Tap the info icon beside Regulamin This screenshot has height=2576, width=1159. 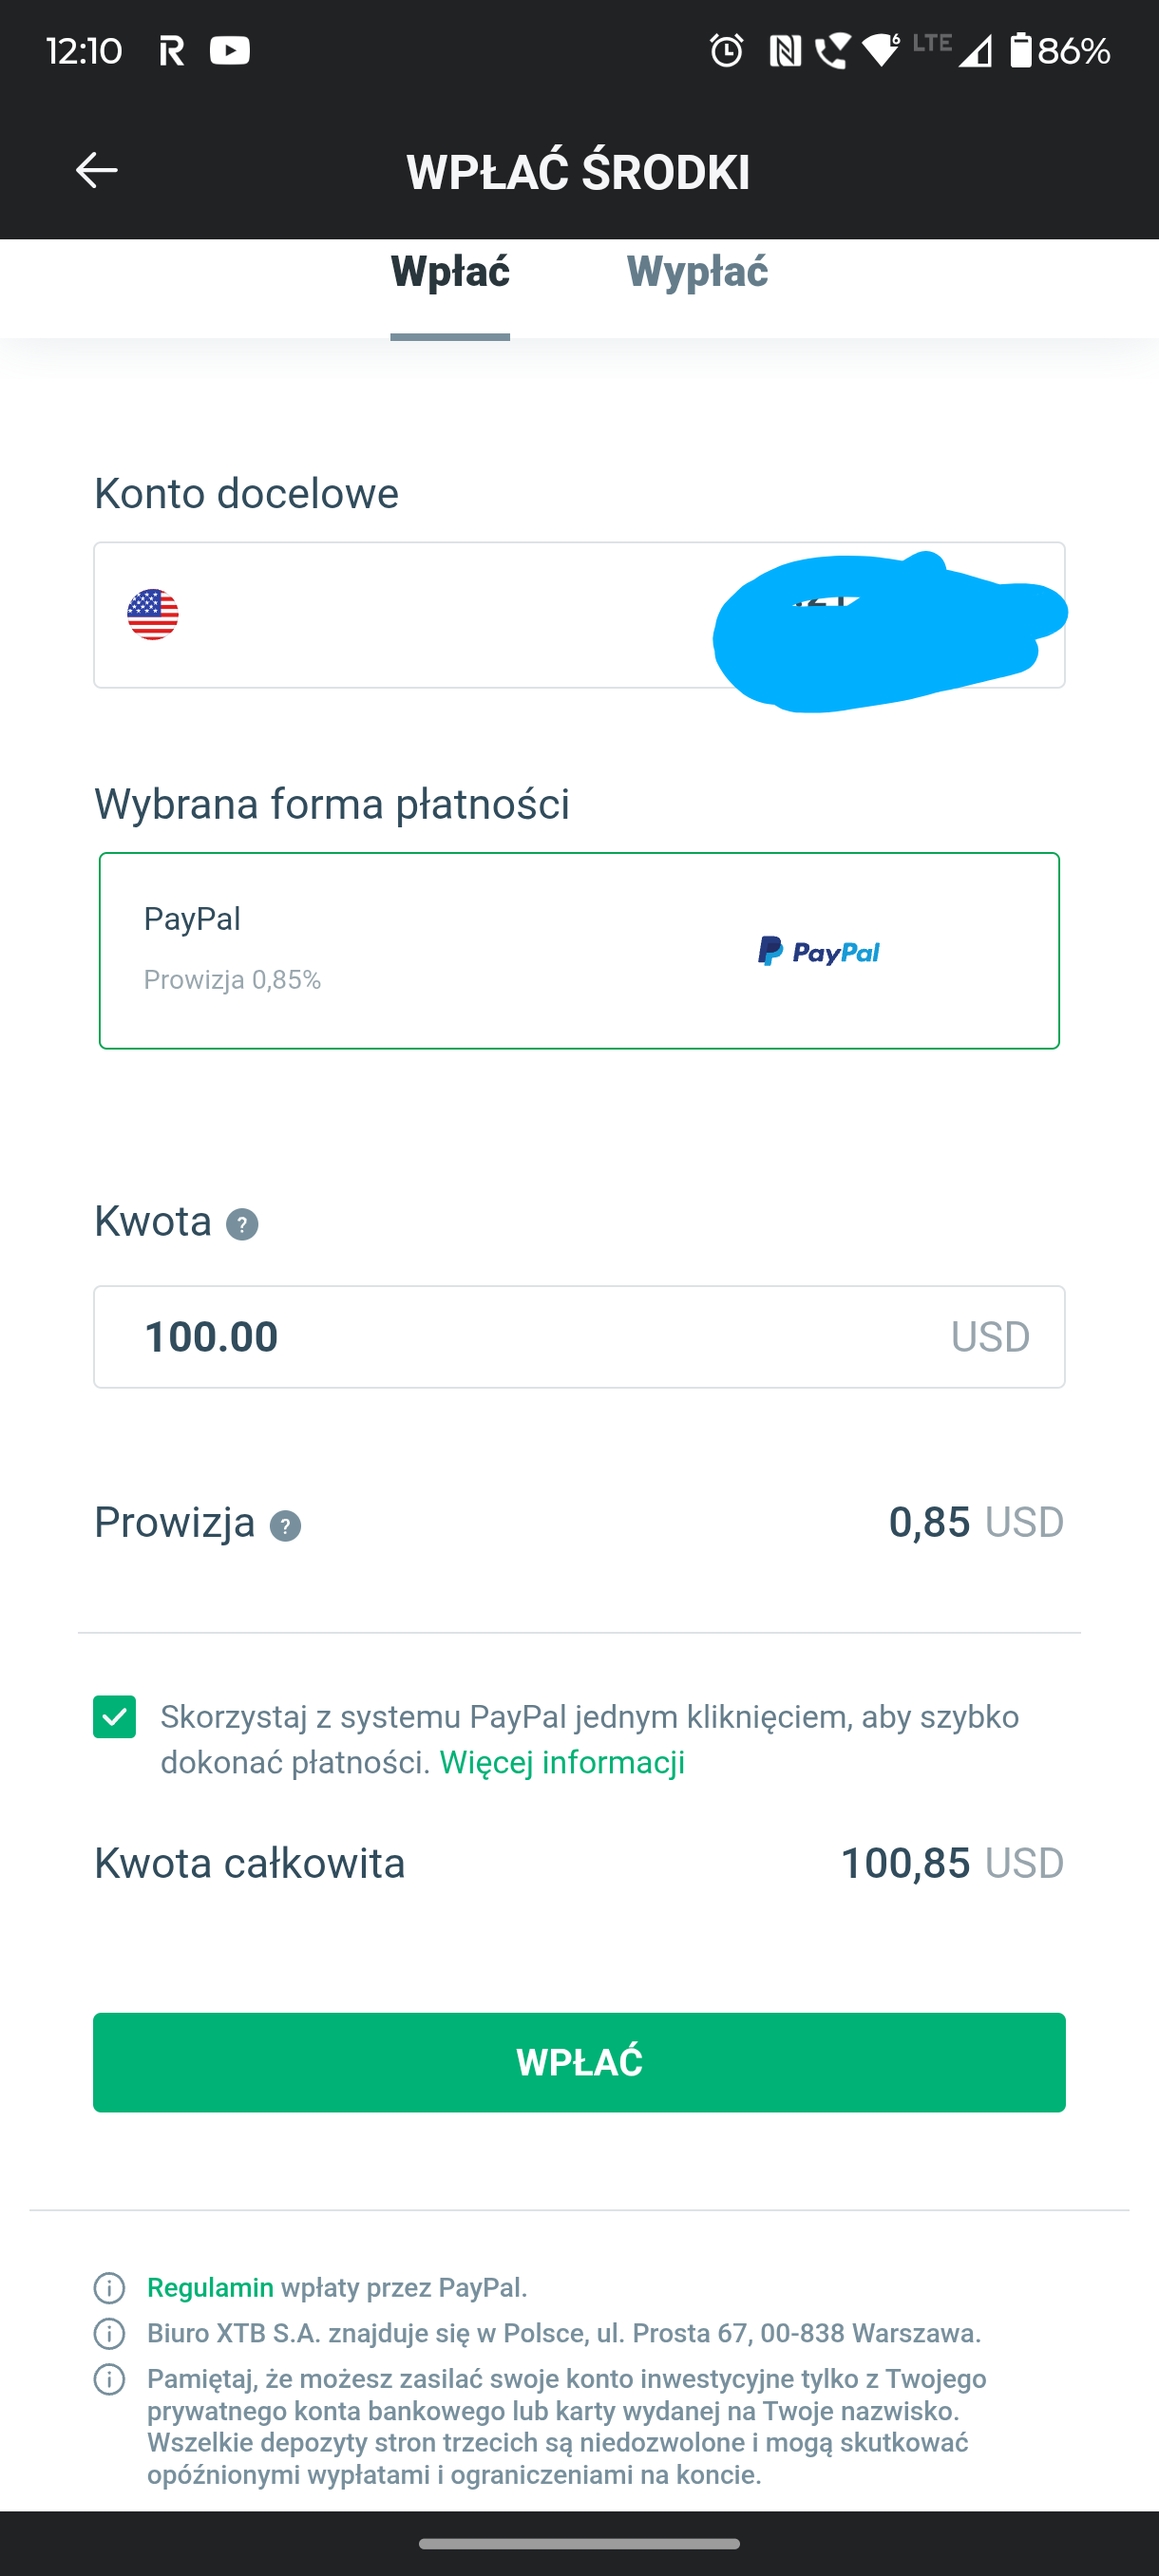(x=109, y=2288)
